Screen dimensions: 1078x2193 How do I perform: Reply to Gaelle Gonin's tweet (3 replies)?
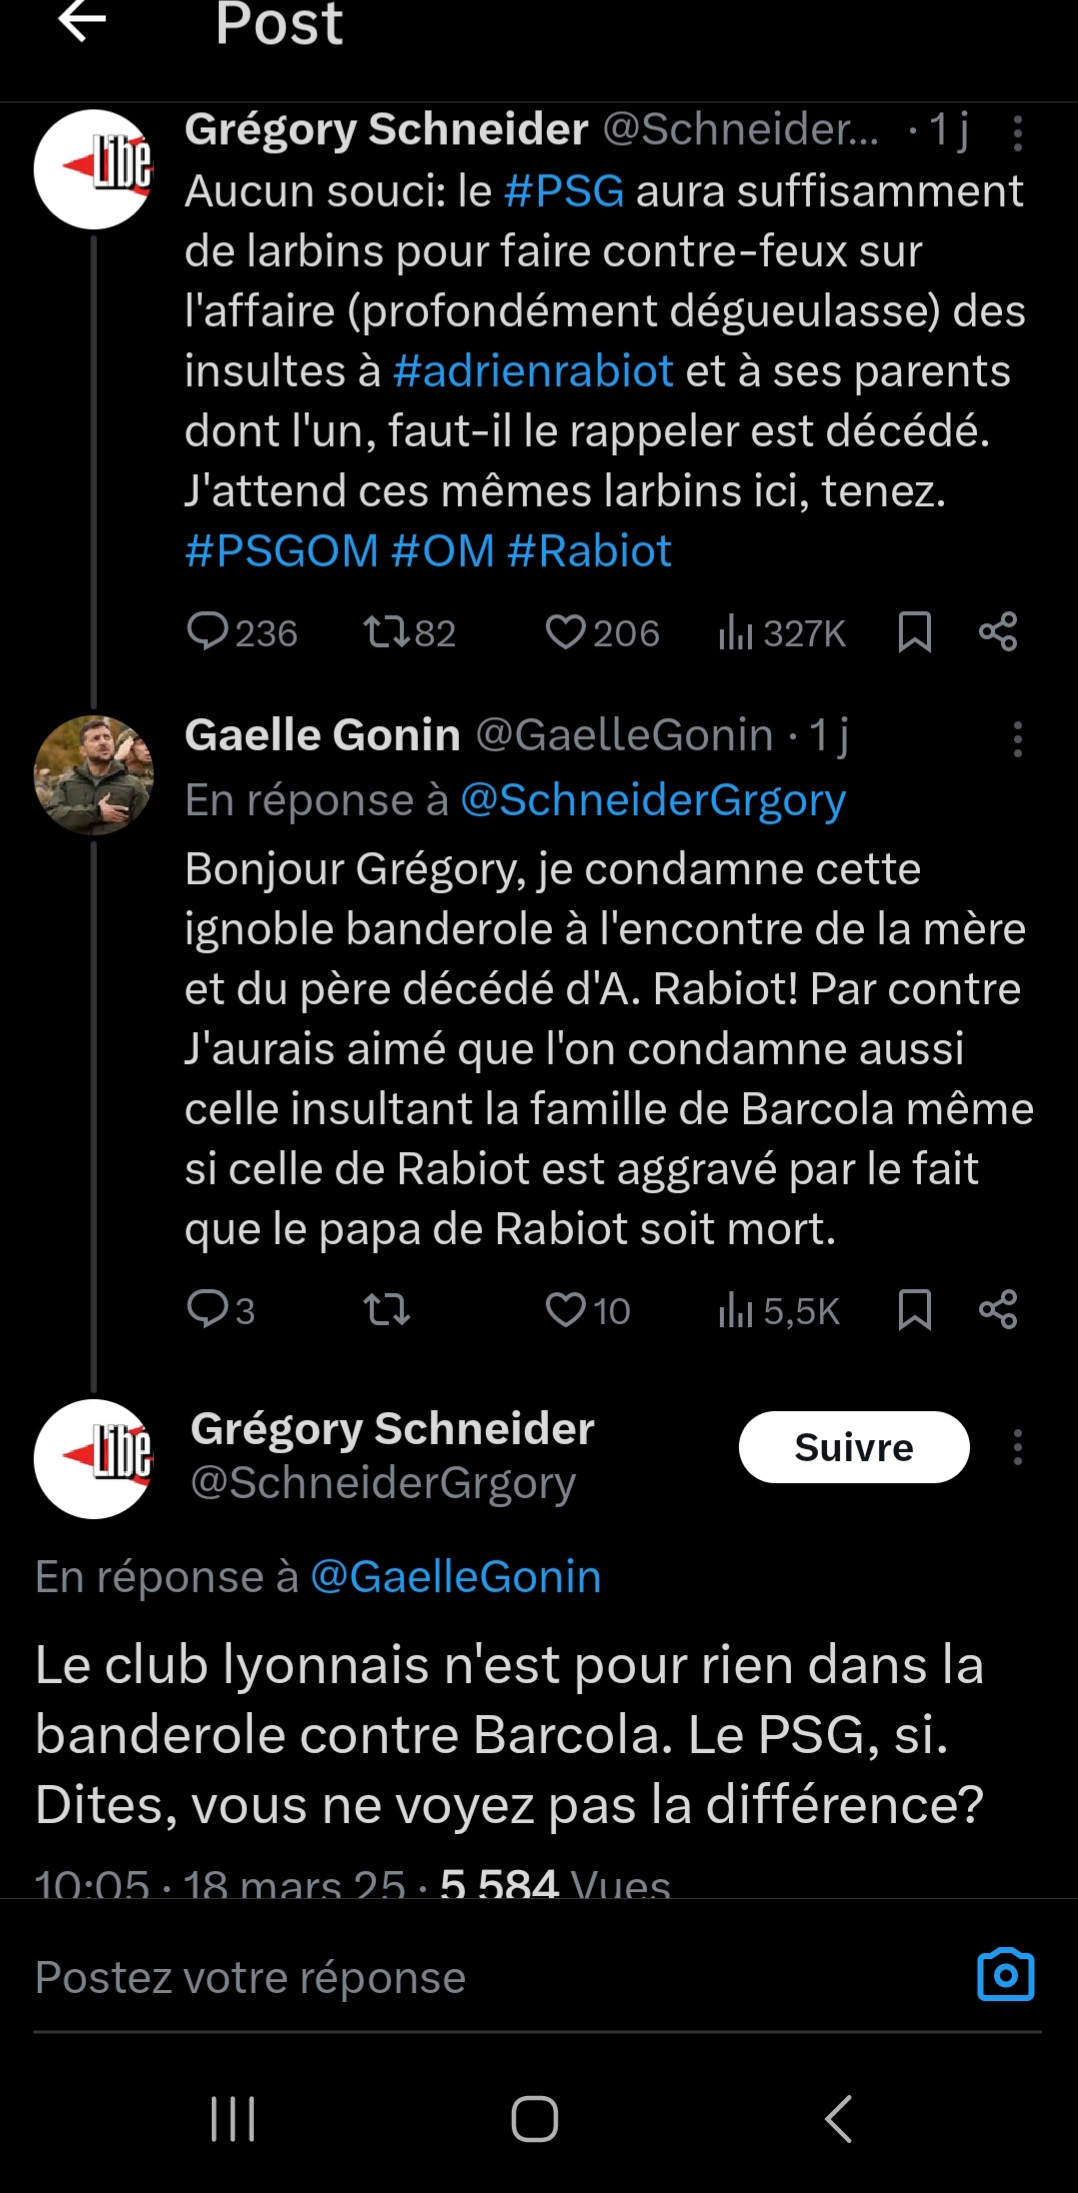tap(208, 1309)
